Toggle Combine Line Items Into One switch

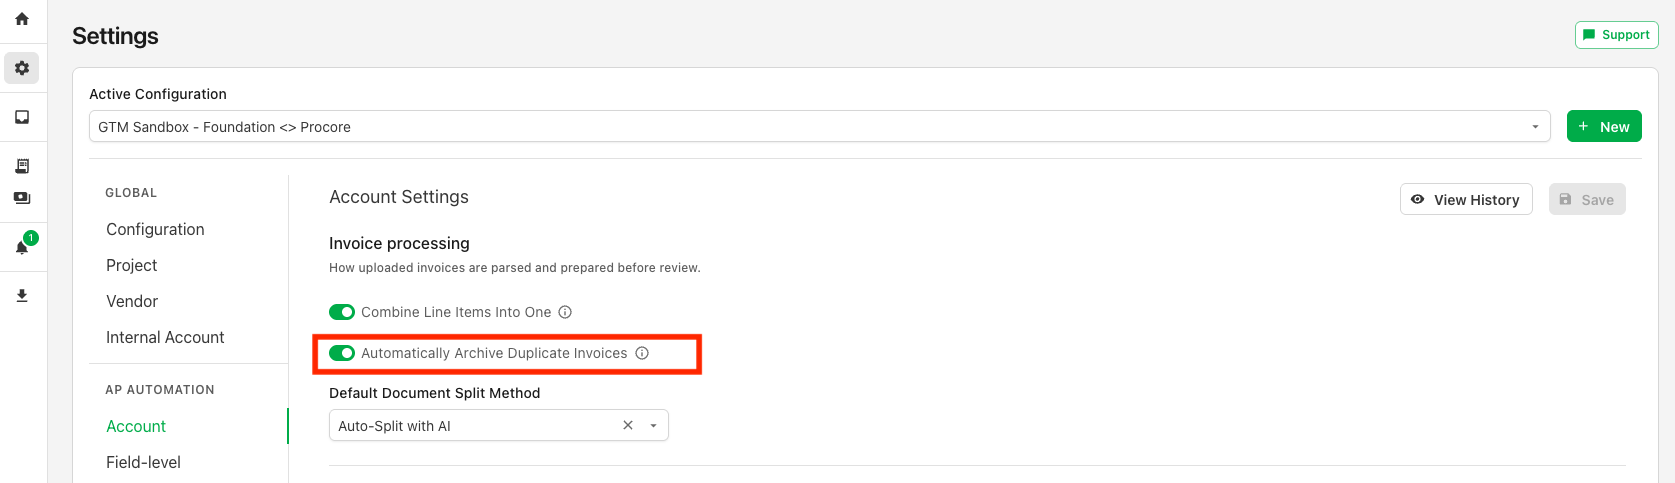(x=342, y=312)
